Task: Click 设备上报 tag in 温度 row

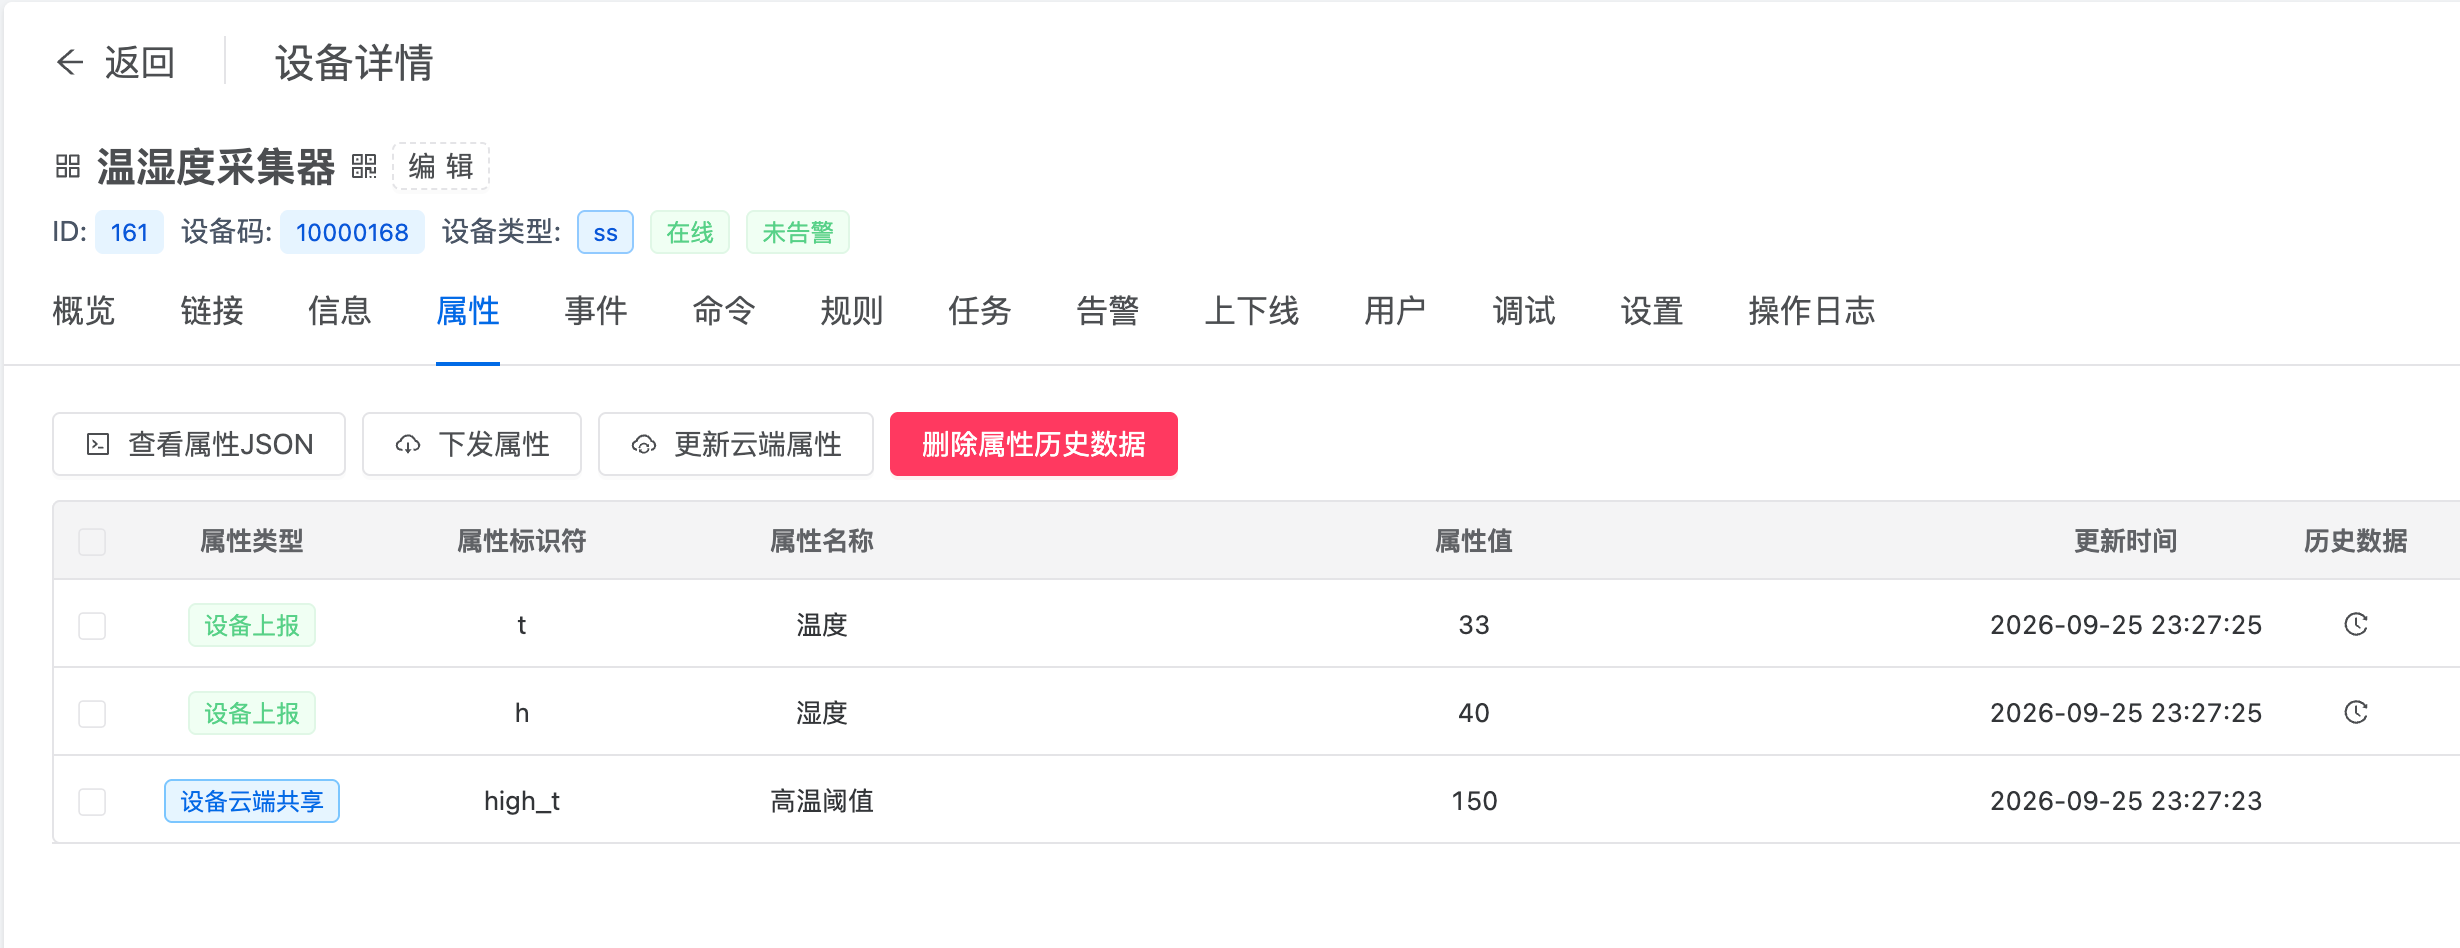Action: [x=252, y=625]
